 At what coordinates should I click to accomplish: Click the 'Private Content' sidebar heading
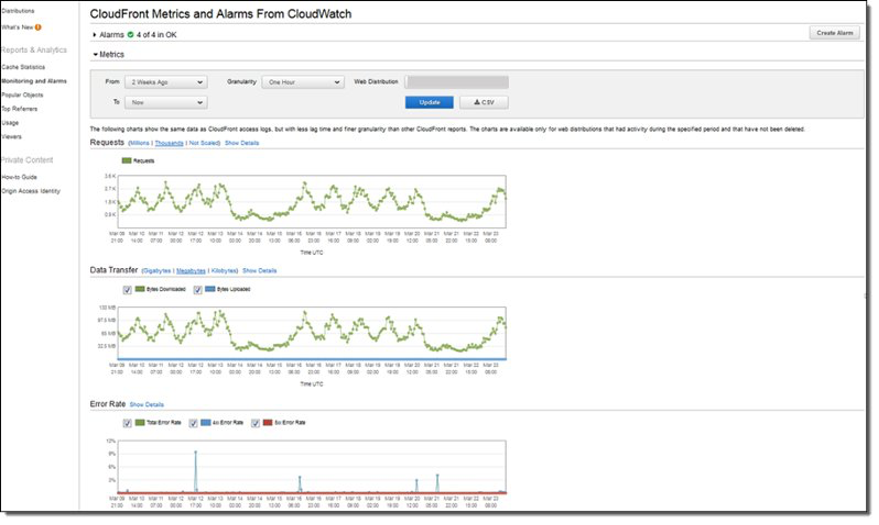27,160
